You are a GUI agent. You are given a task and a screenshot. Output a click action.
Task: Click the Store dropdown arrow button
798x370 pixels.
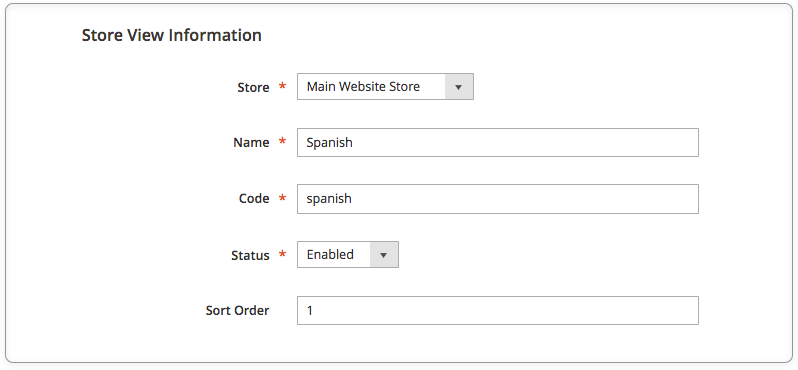tap(459, 87)
